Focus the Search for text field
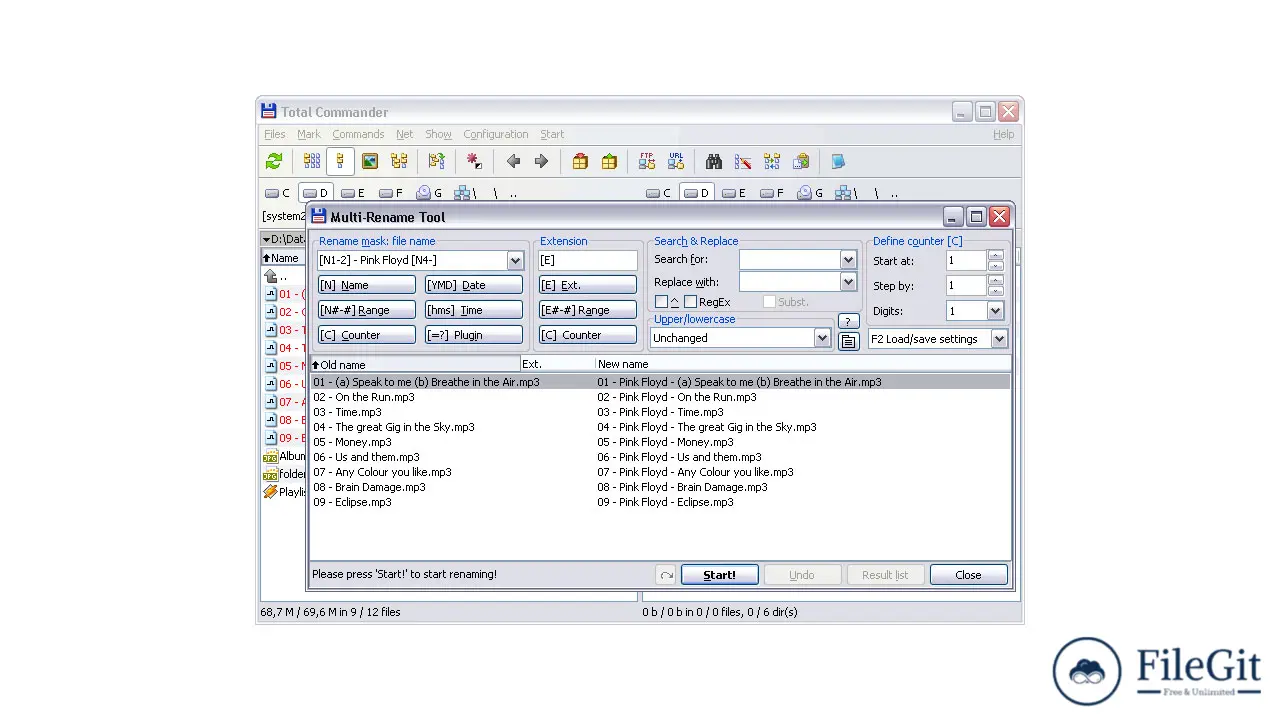The image size is (1280, 720). click(x=789, y=259)
